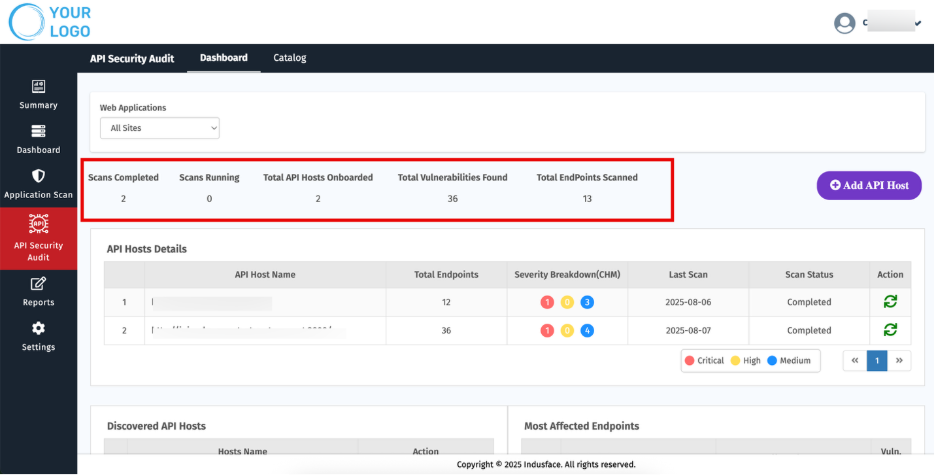The width and height of the screenshot is (936, 475).
Task: Click the Scan Status column header
Action: 809,274
